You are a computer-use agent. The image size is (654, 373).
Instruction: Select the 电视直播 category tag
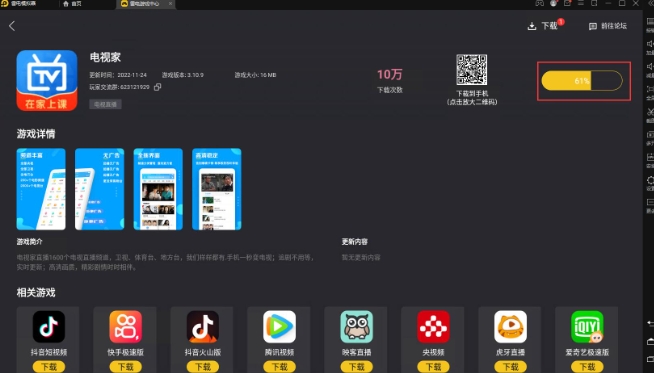(105, 104)
